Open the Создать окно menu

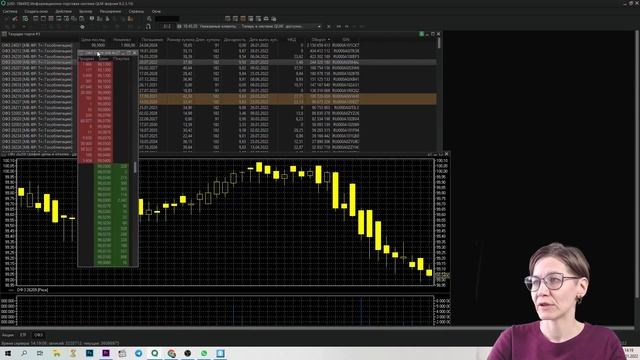[x=36, y=11]
